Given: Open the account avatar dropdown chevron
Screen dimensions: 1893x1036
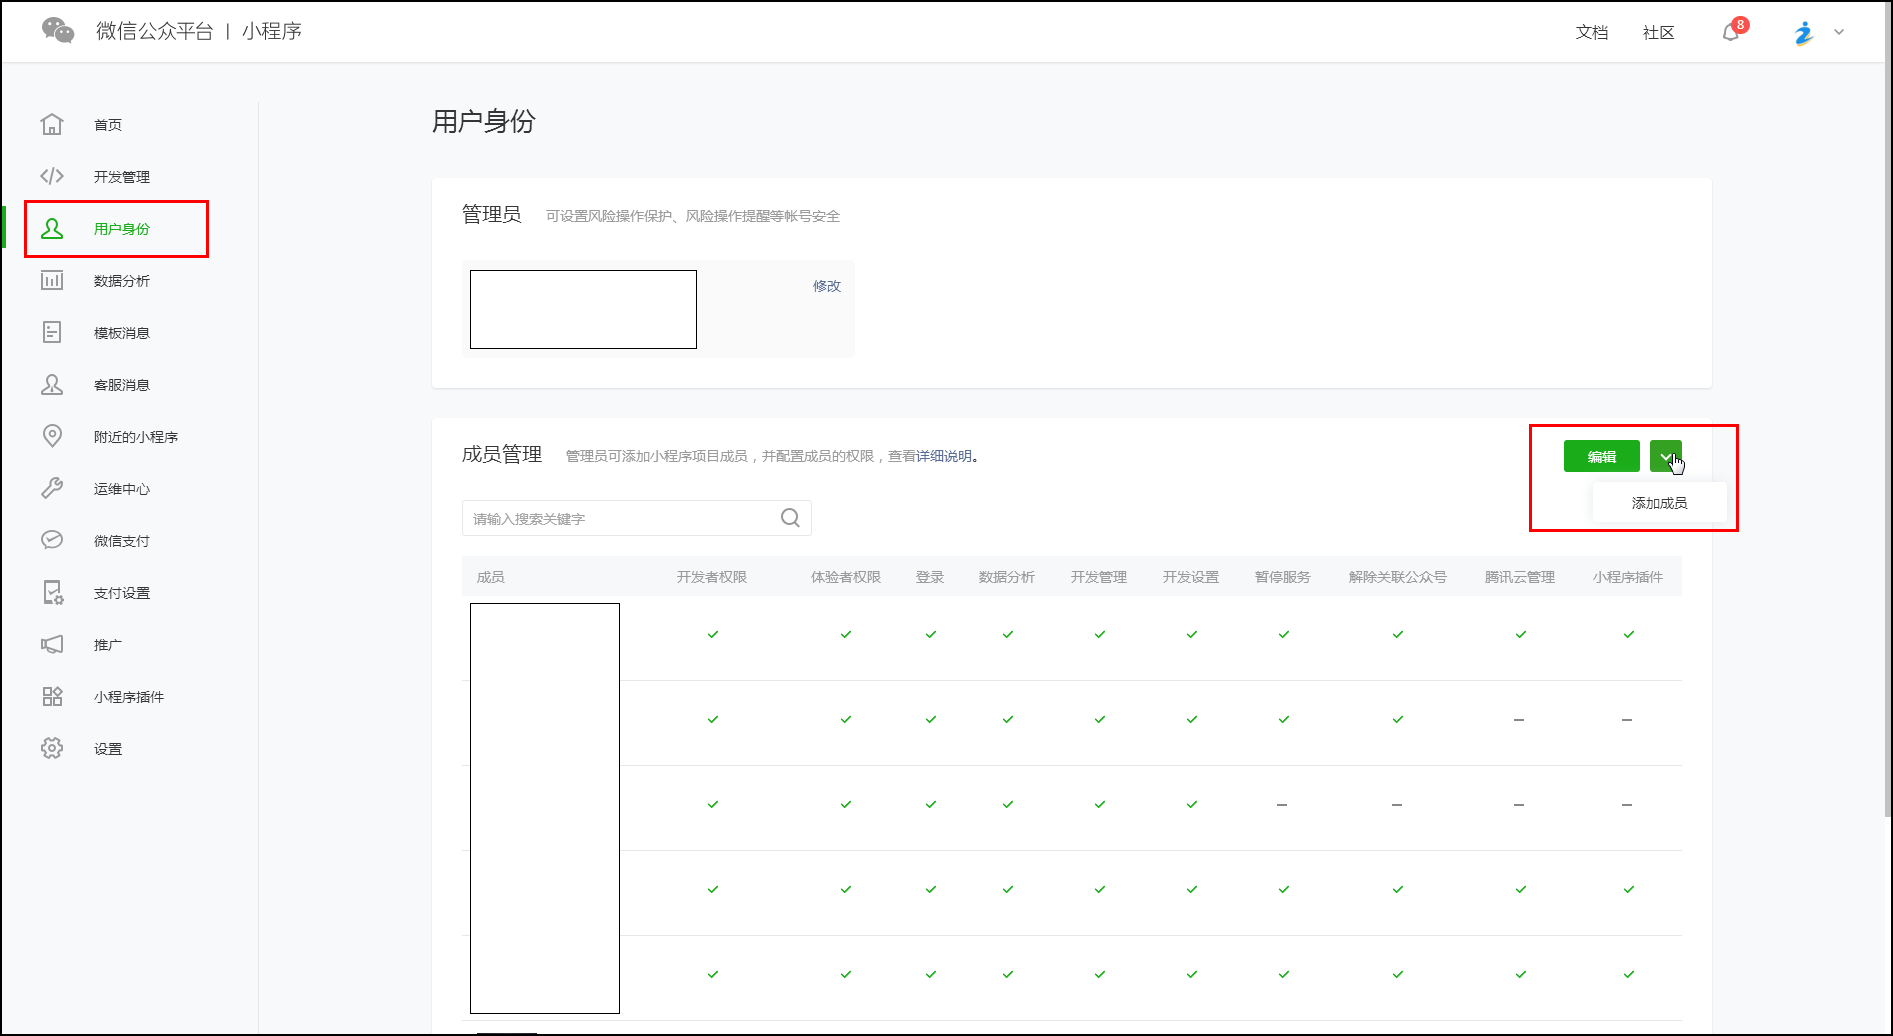Looking at the screenshot, I should click(x=1838, y=32).
